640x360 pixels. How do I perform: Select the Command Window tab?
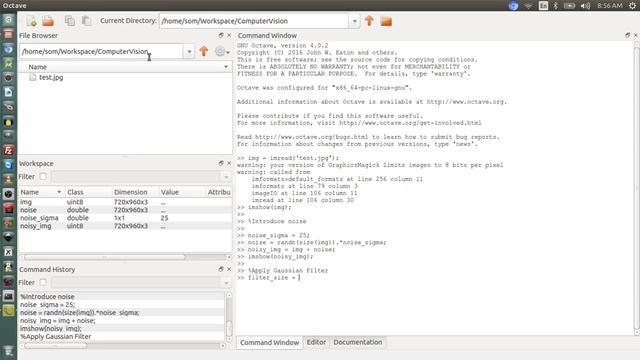tap(269, 342)
